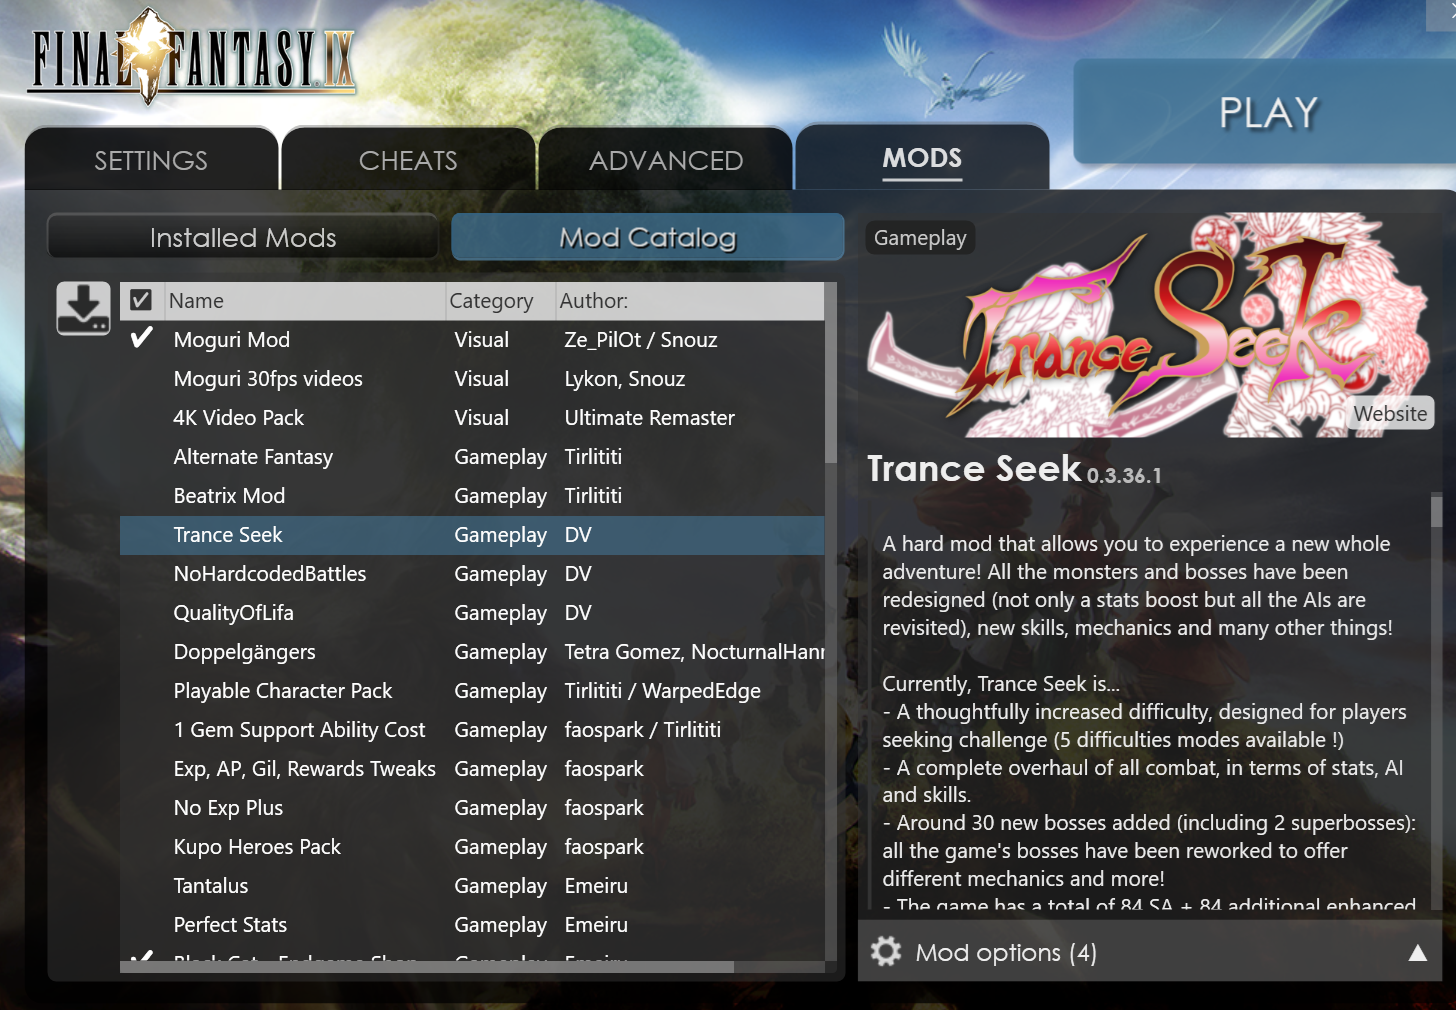Toggle the Moguri Mod checkmark

point(142,338)
